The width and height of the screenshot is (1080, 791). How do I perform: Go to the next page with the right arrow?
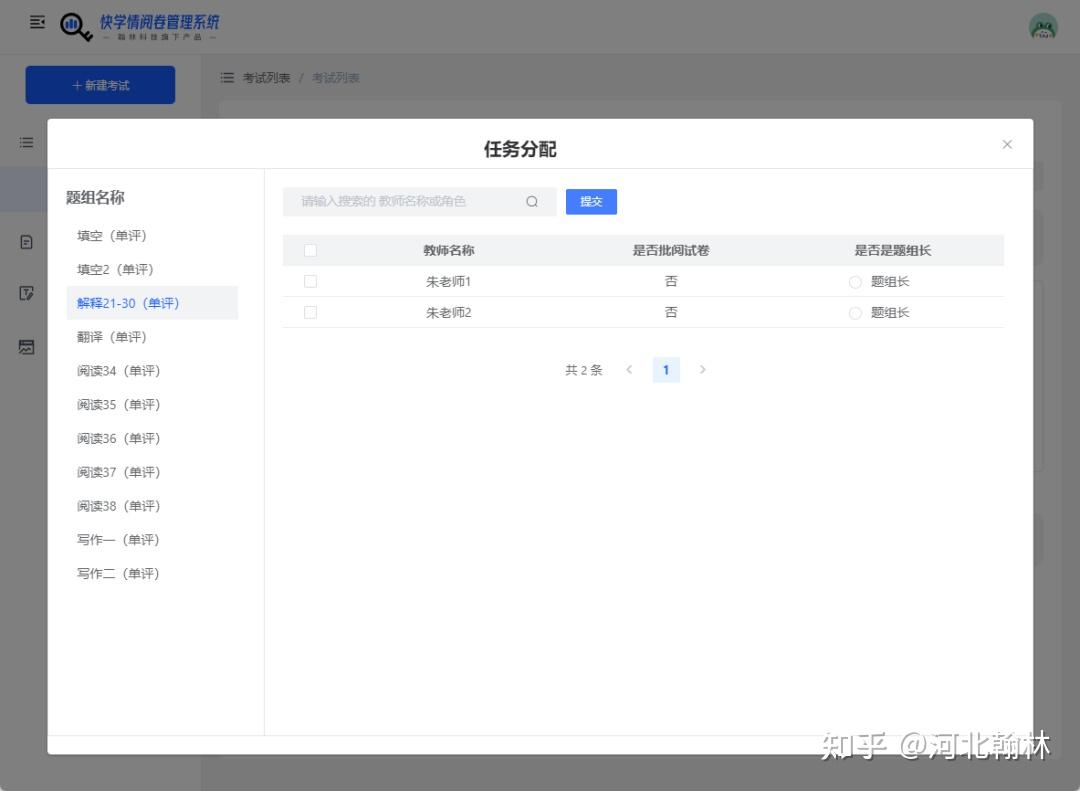[703, 370]
